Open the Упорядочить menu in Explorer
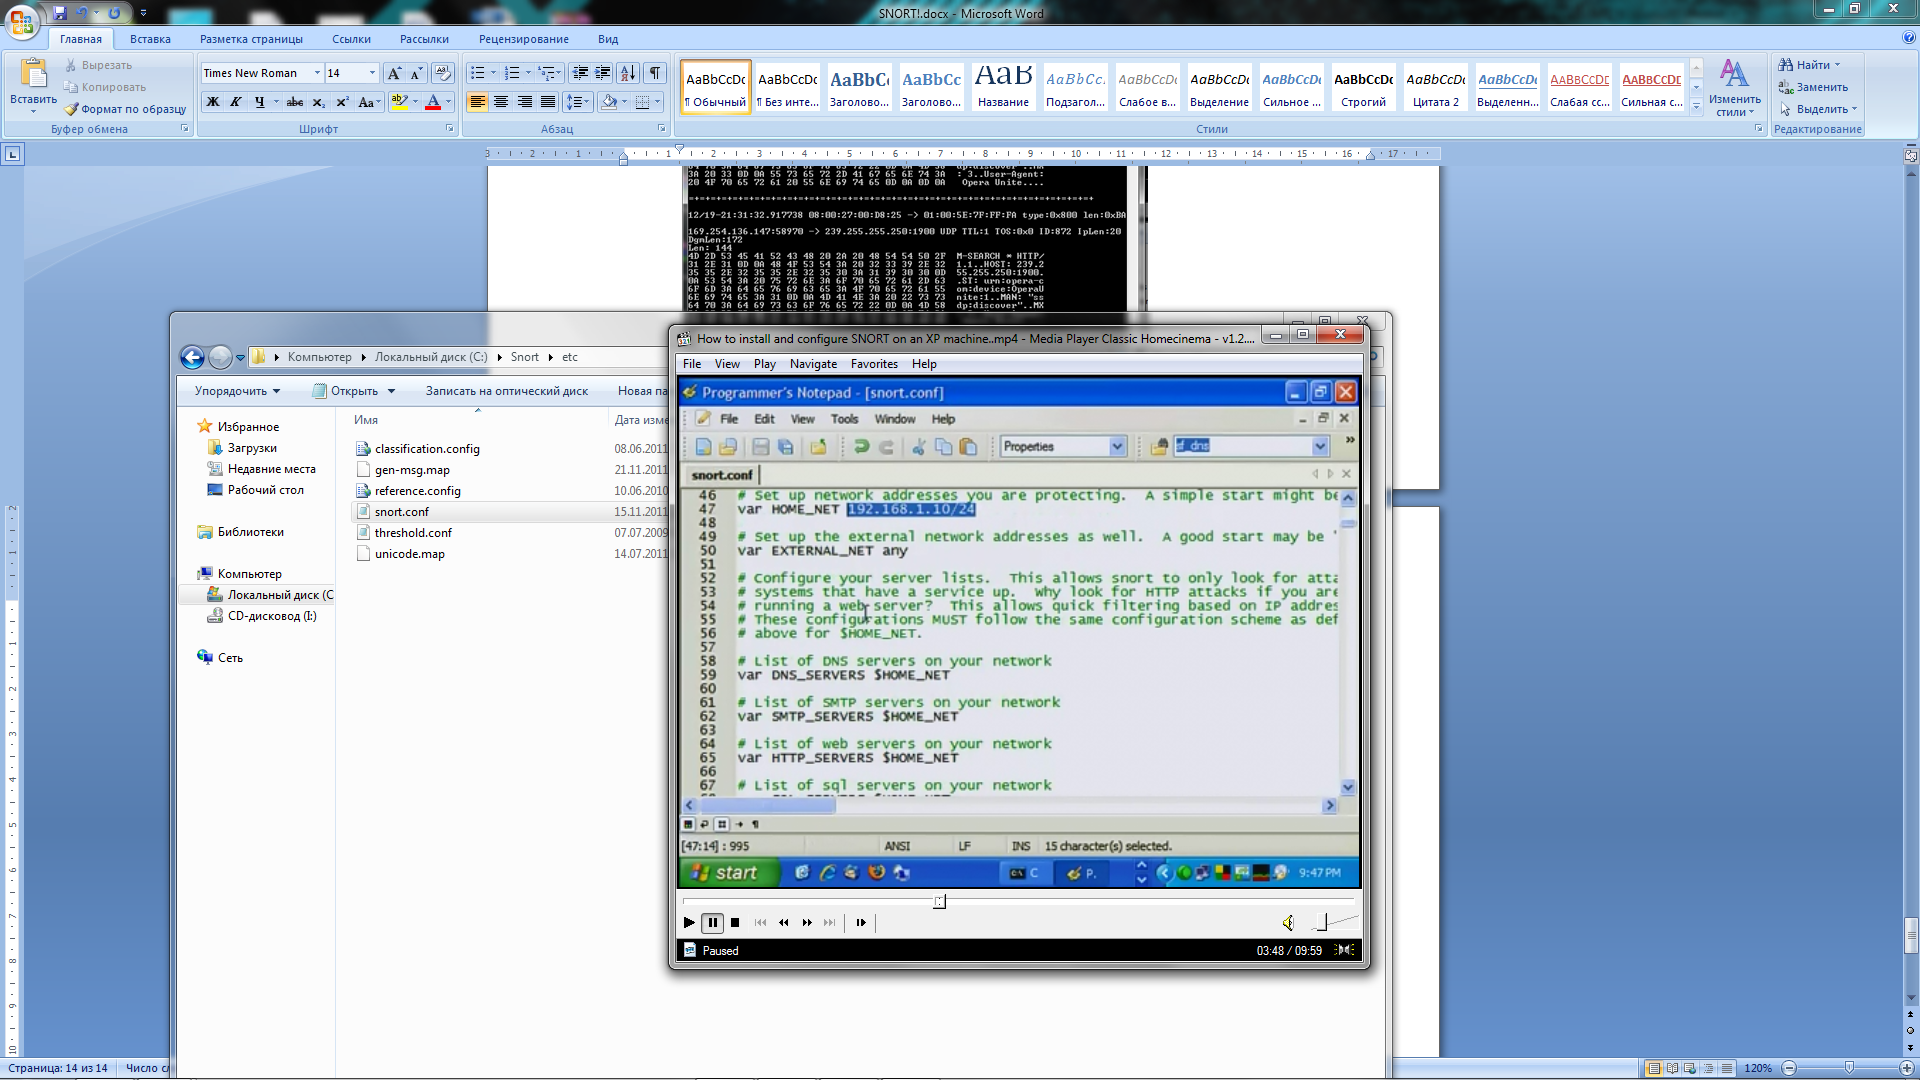Screen dimensions: 1920x1080 point(237,391)
